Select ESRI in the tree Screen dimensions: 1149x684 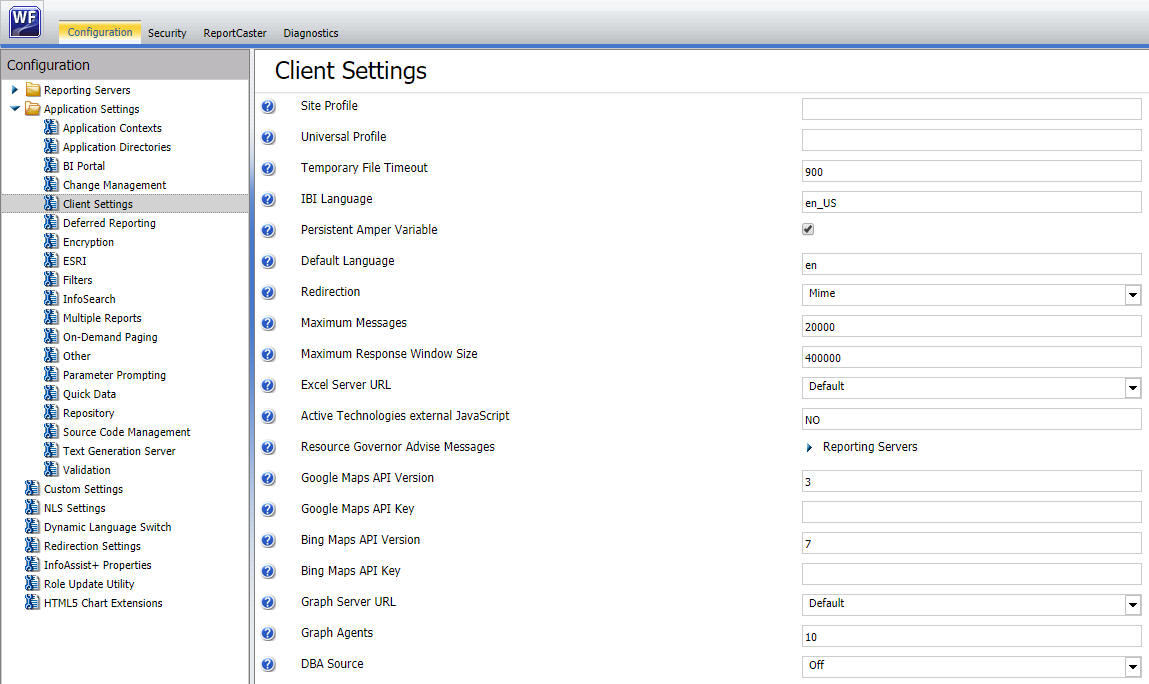[75, 261]
